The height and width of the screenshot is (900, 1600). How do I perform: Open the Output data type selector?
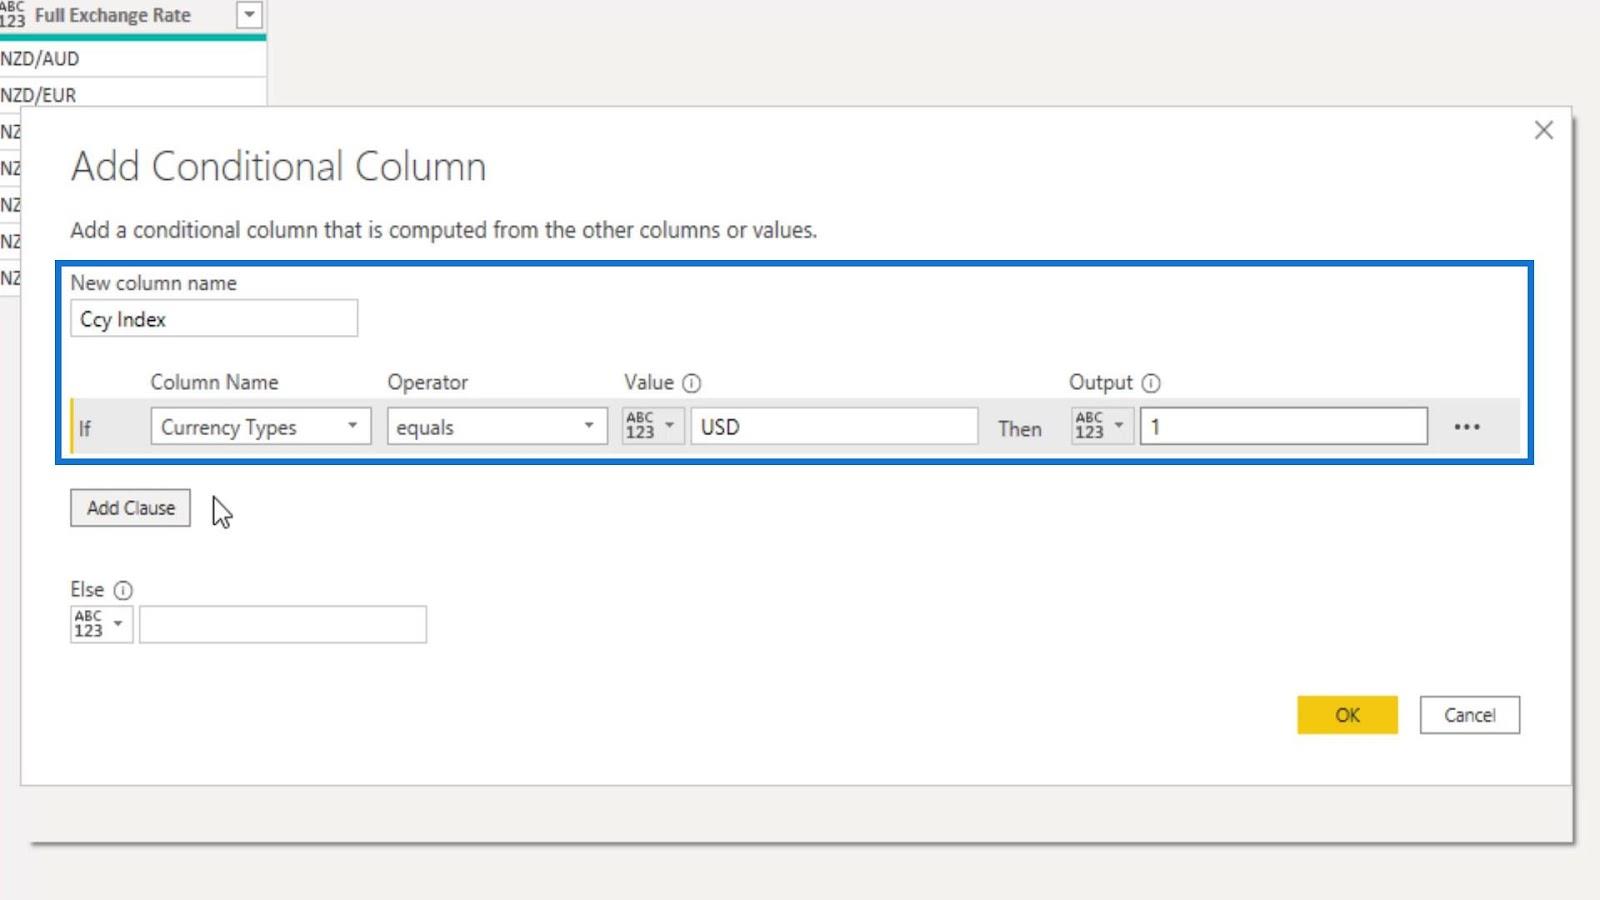[x=1102, y=426]
